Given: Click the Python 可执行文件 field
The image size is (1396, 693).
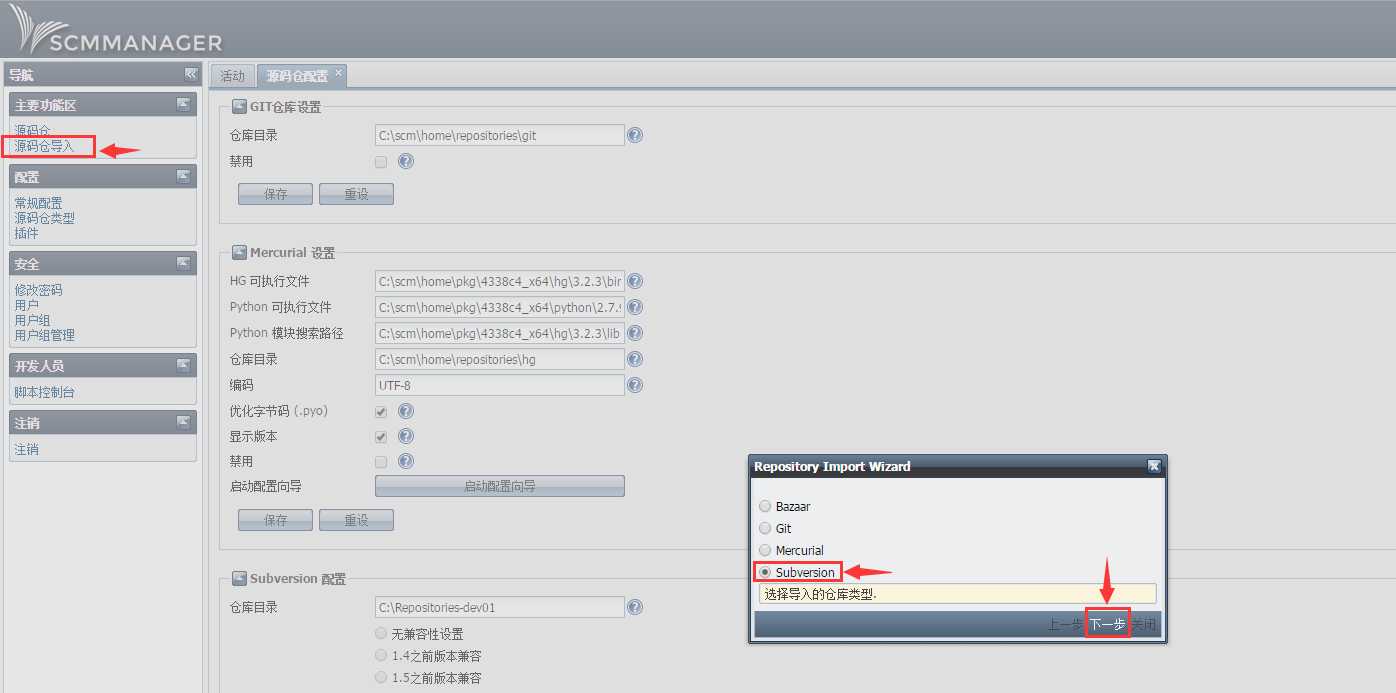Looking at the screenshot, I should pos(500,307).
